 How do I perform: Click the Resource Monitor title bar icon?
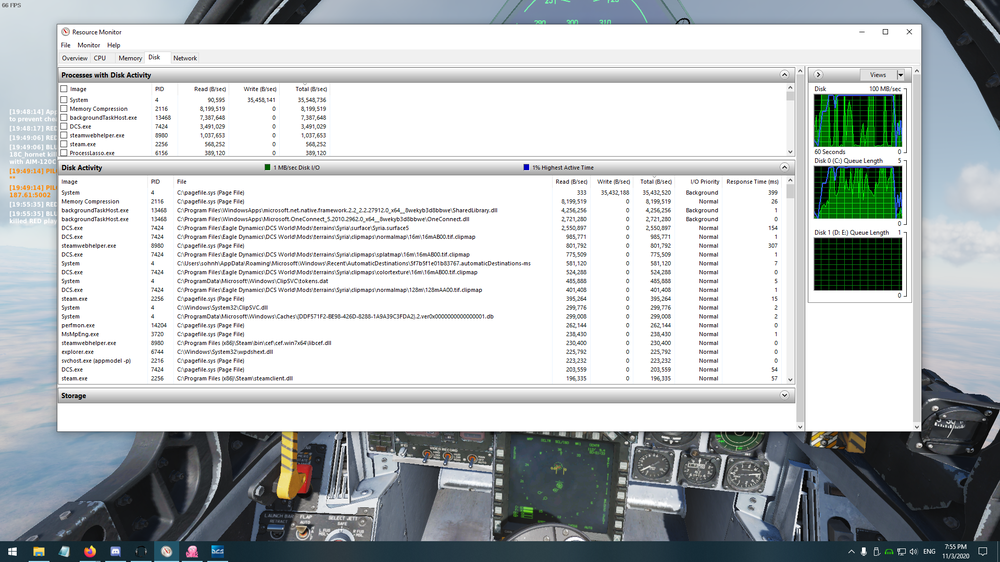pos(65,32)
